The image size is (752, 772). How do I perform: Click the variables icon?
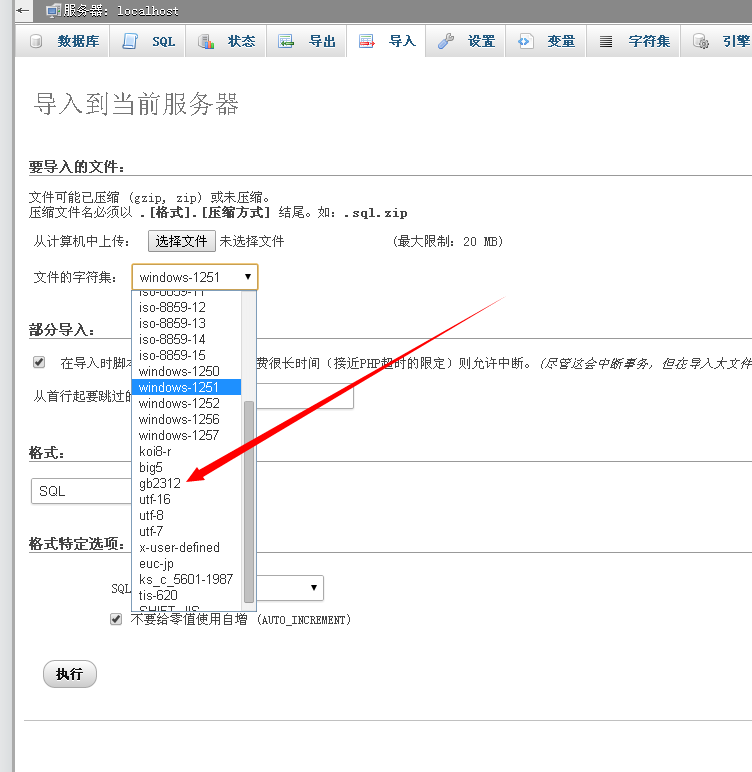point(526,42)
